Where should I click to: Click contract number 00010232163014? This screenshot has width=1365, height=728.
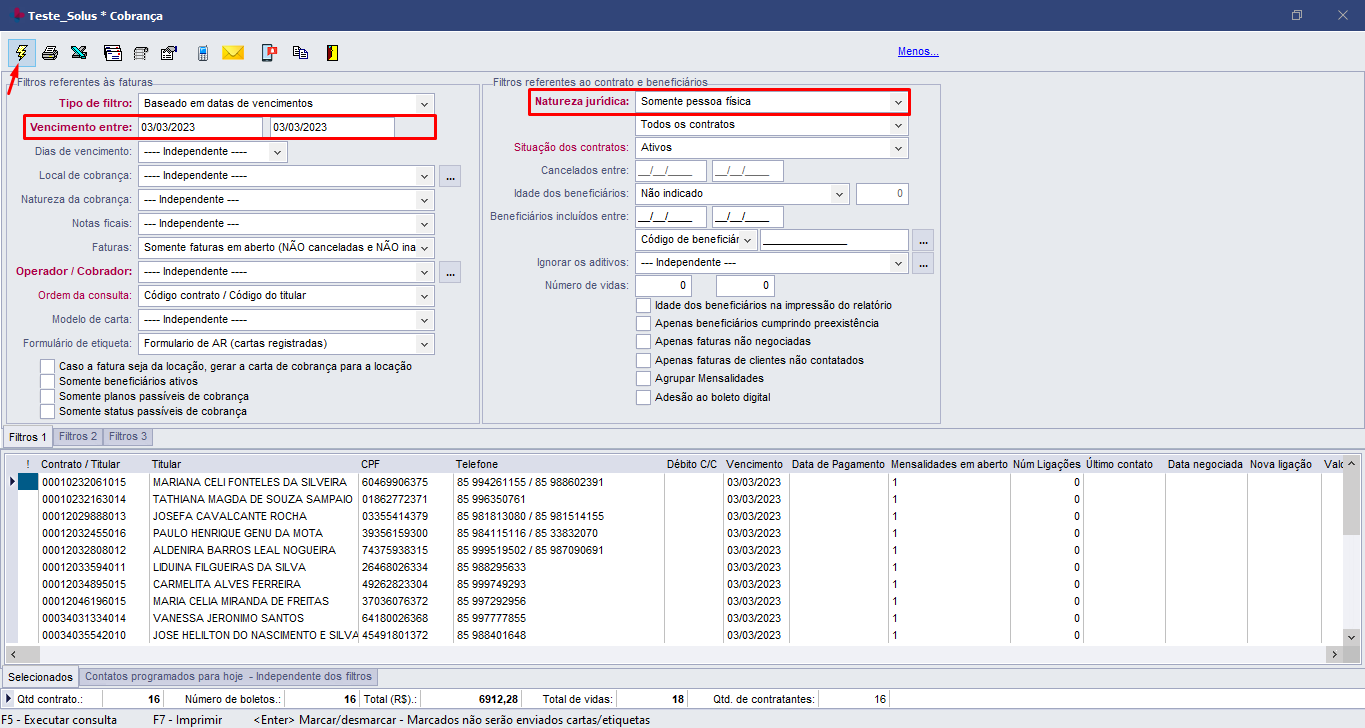pyautogui.click(x=84, y=499)
